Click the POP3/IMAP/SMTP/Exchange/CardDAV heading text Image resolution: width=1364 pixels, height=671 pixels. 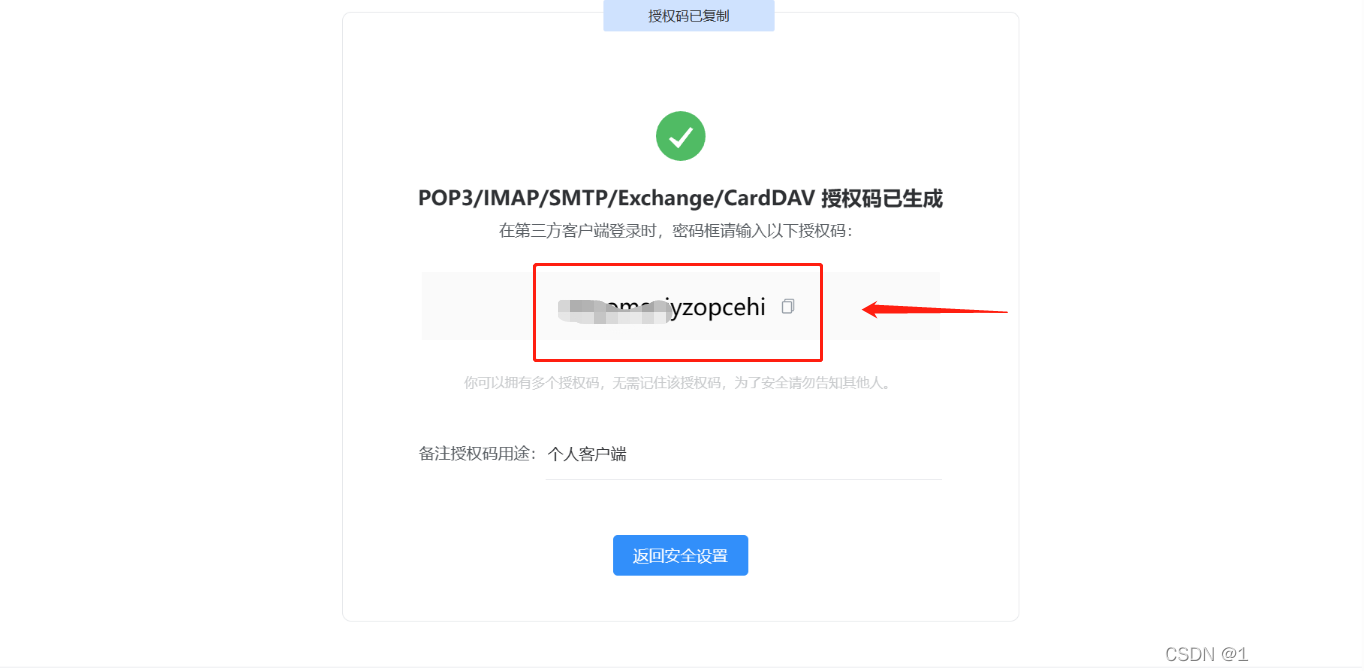(x=616, y=198)
